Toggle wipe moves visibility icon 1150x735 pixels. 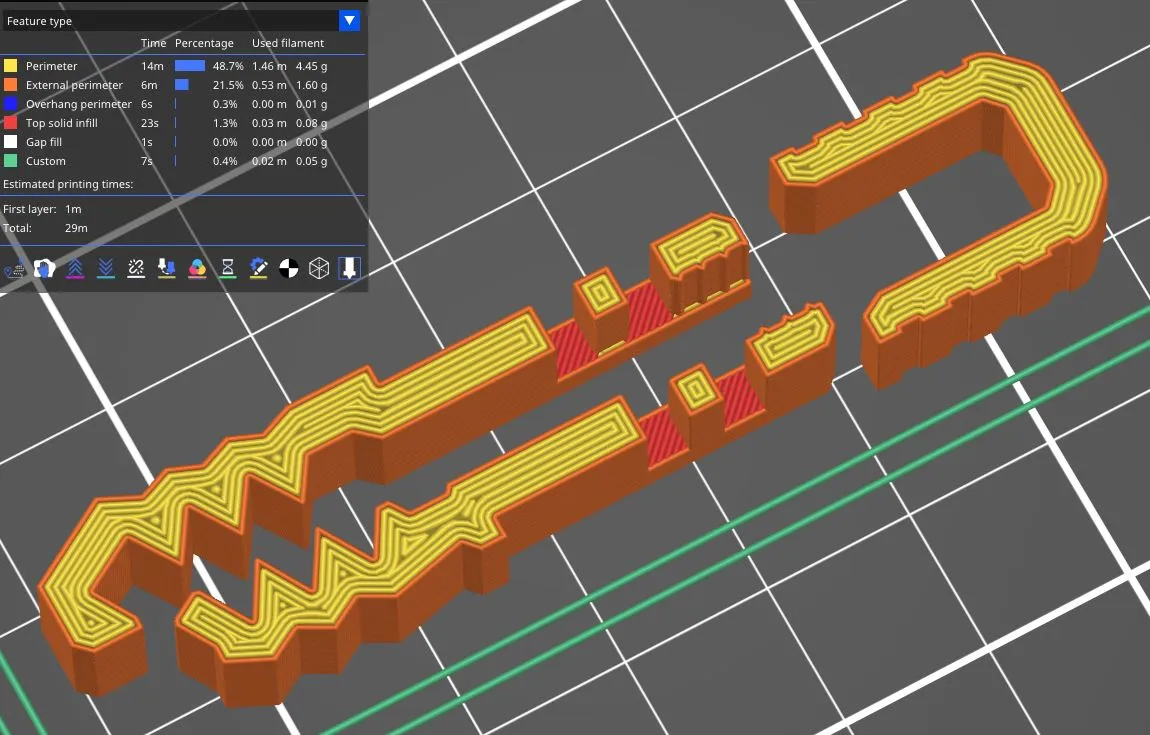click(44, 268)
